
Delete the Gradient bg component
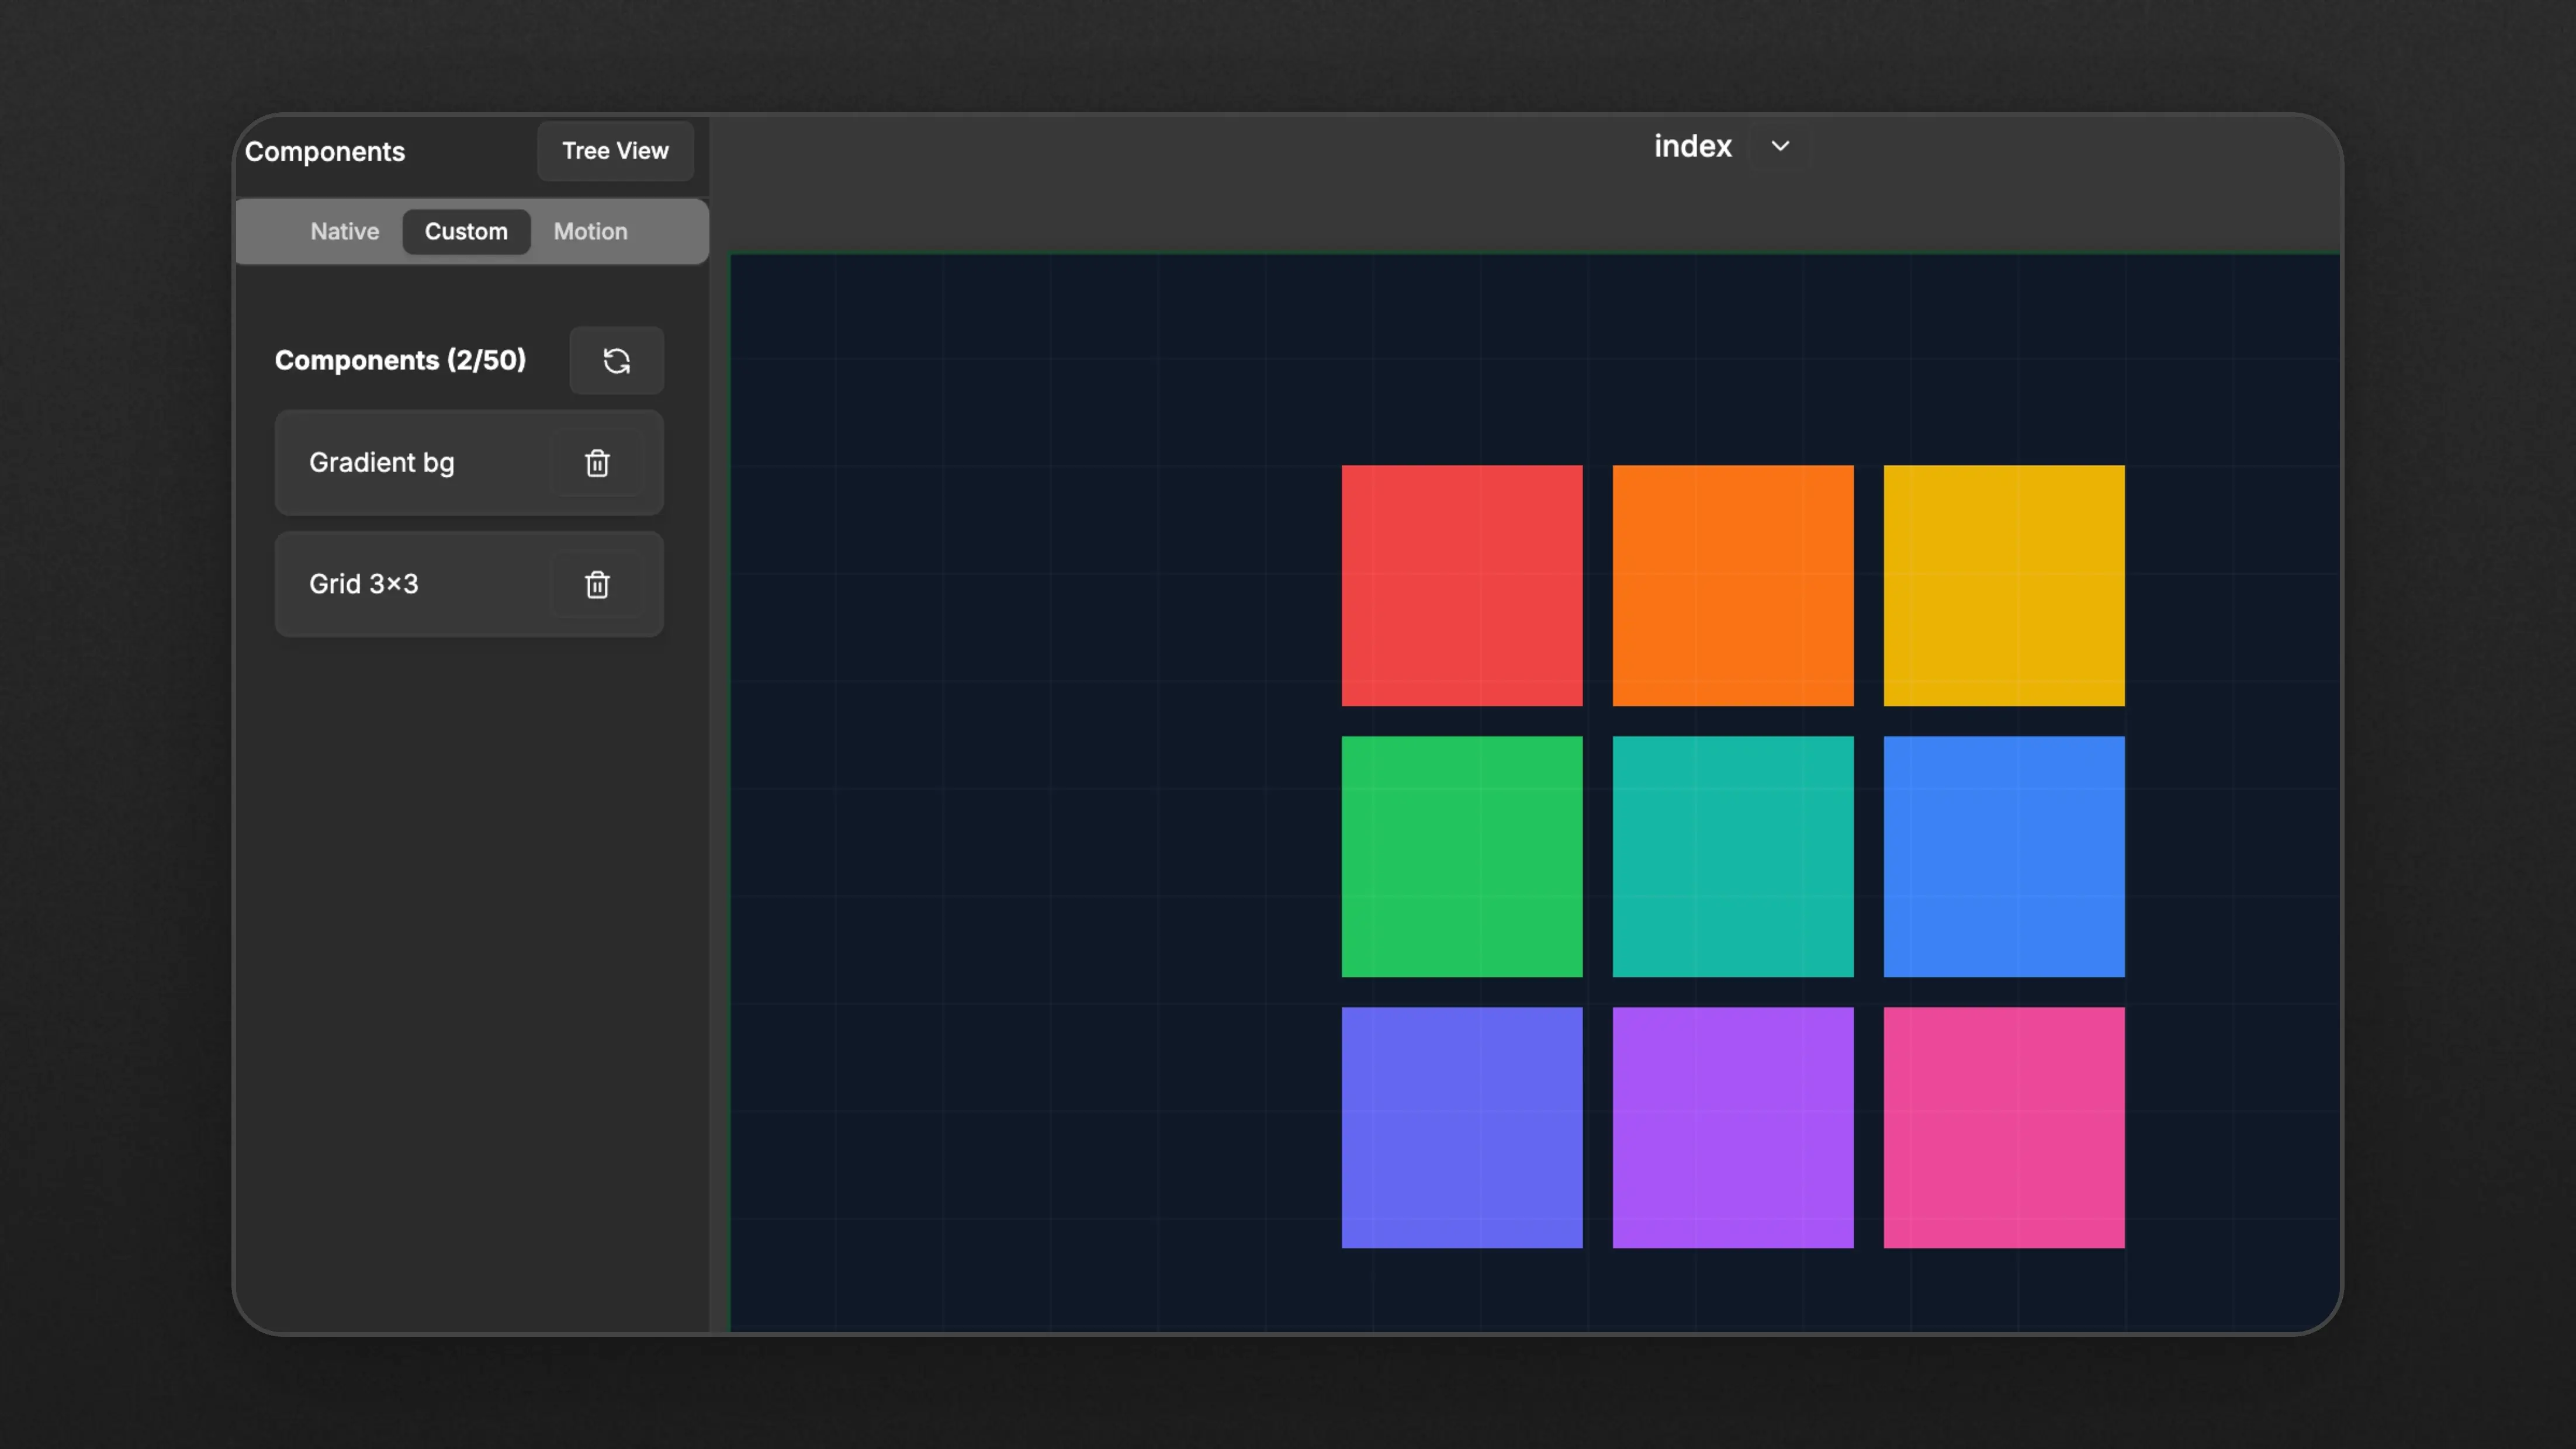pos(597,463)
